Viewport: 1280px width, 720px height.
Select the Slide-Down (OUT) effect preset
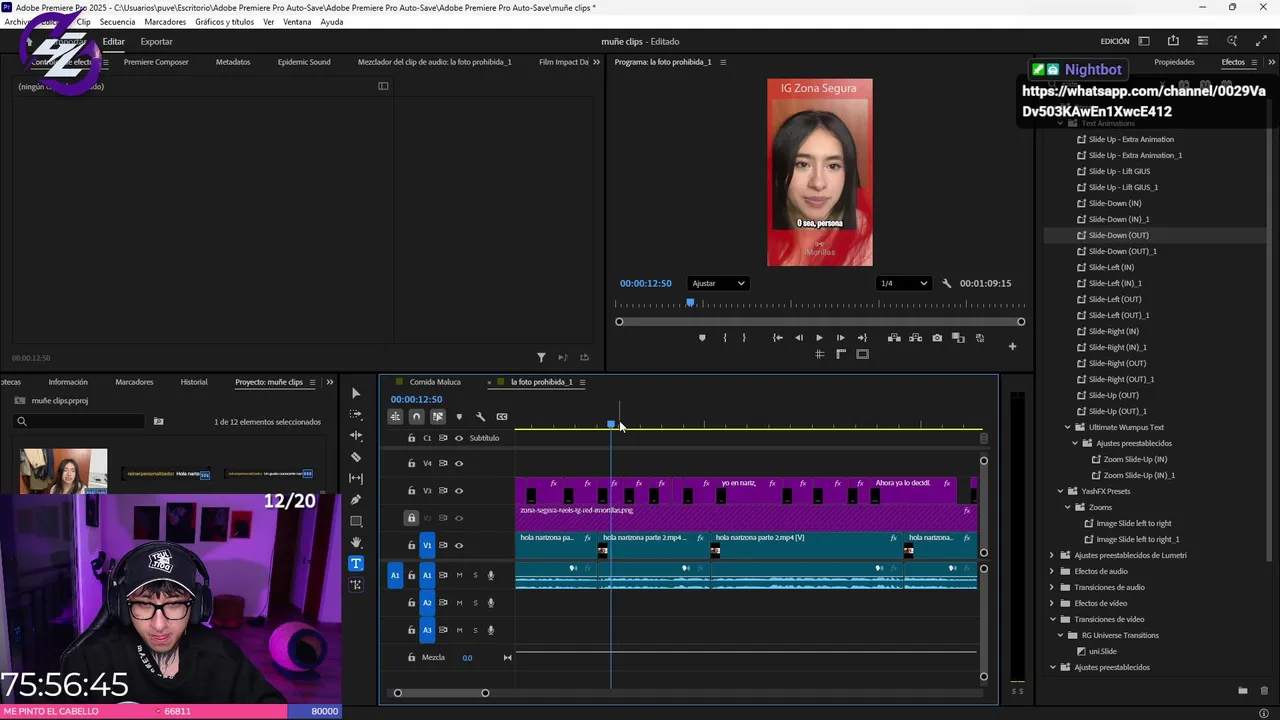[1118, 236]
